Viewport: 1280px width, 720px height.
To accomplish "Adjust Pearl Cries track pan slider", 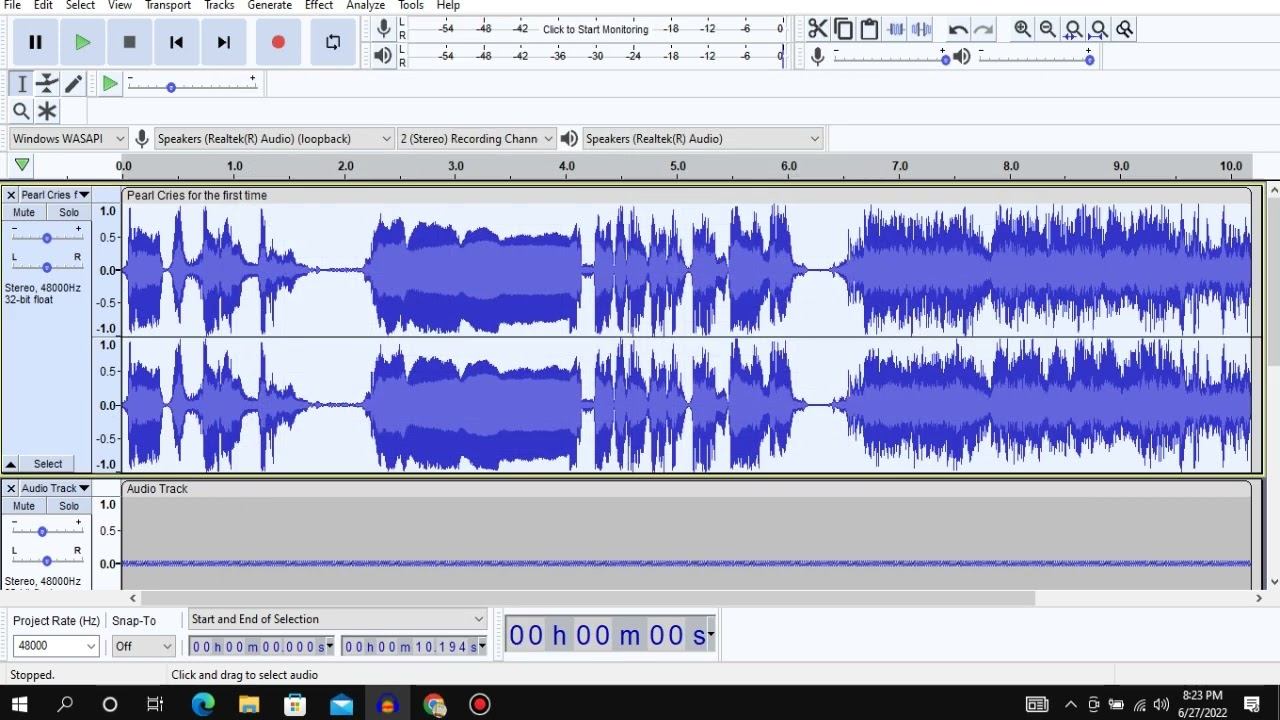I will point(46,266).
